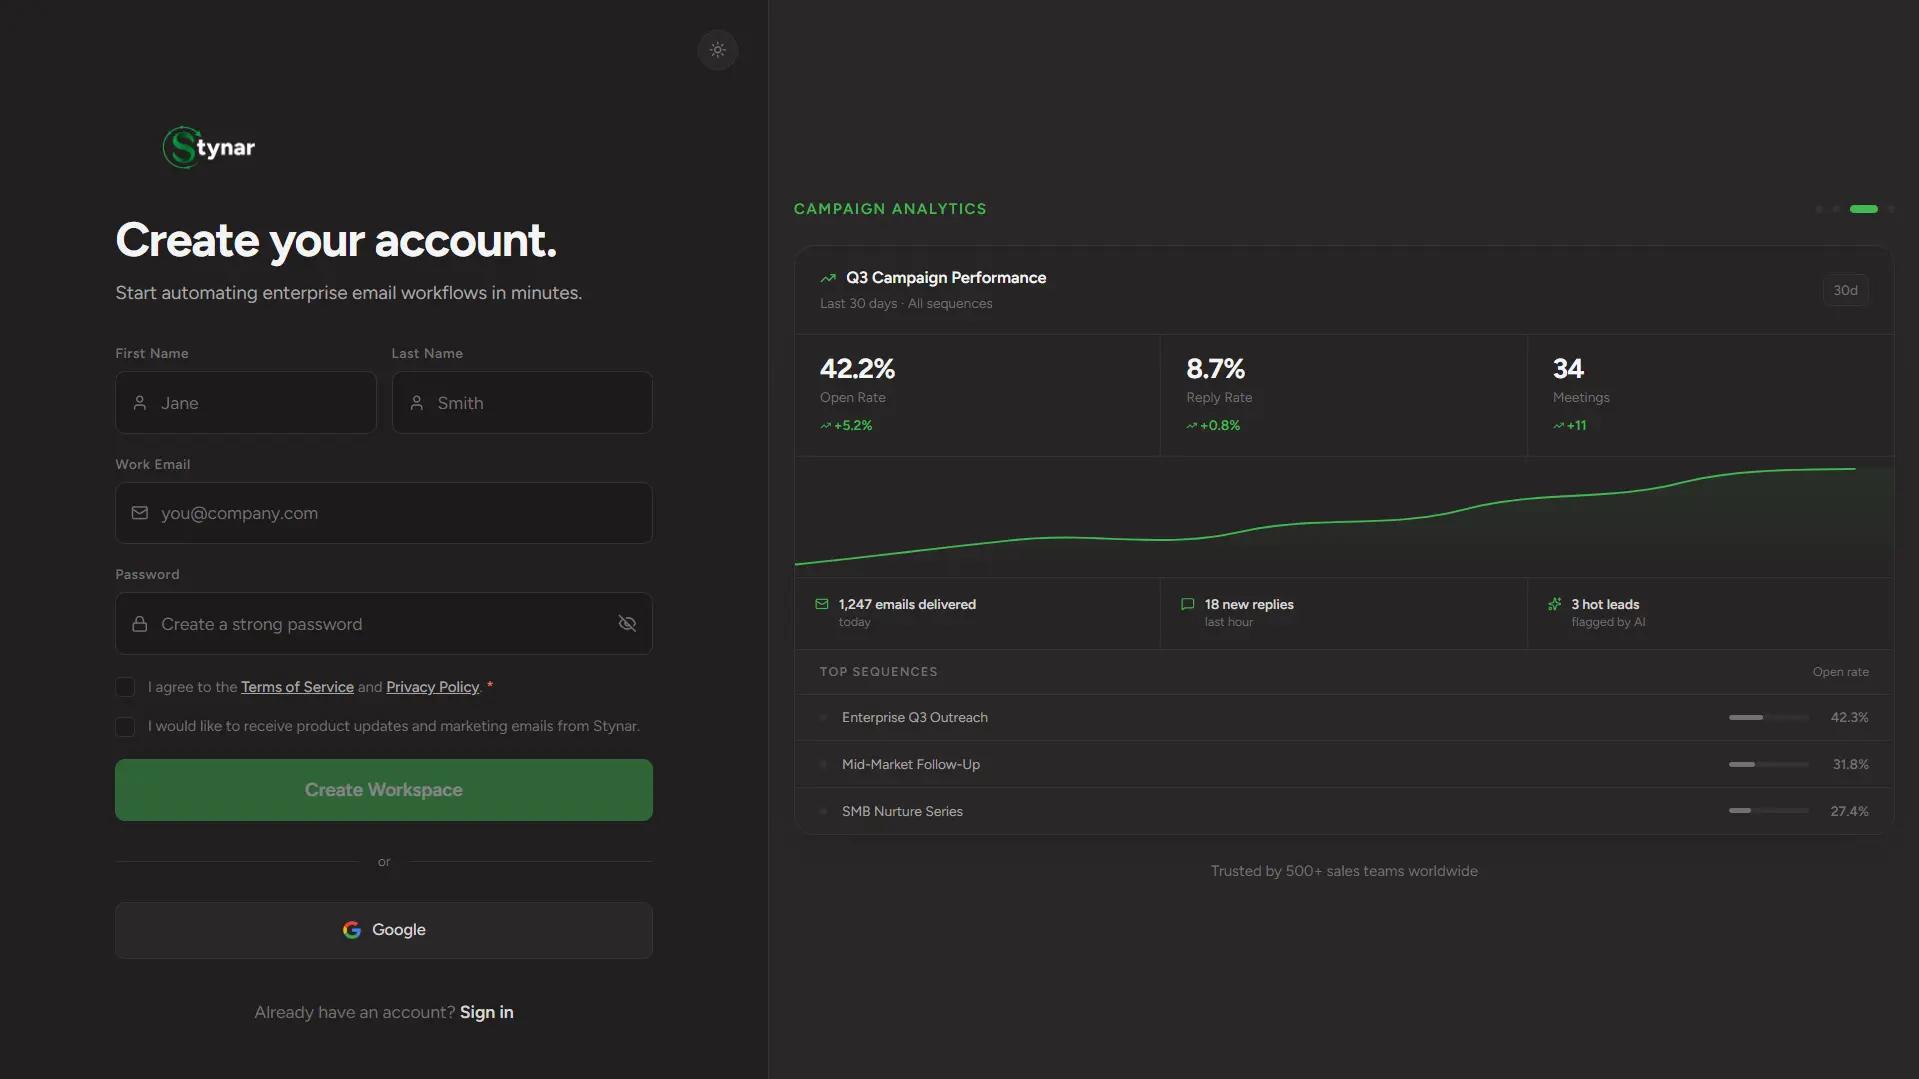Focus the First Name input field
The height and width of the screenshot is (1079, 1919).
coord(246,403)
